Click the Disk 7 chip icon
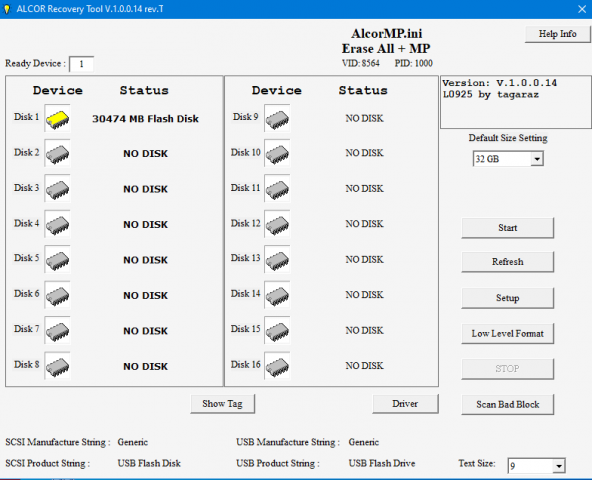The image size is (592, 480). pyautogui.click(x=57, y=330)
